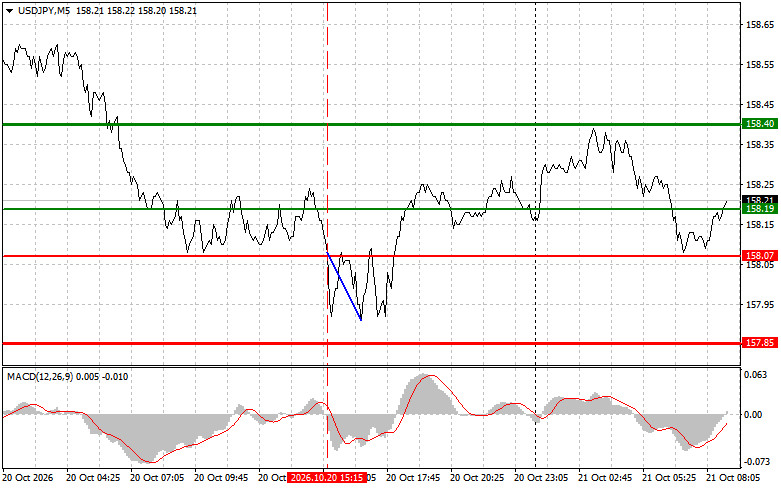Click the 20 Oct 07:05 time label
Screen dimensions: 781x489
157,478
